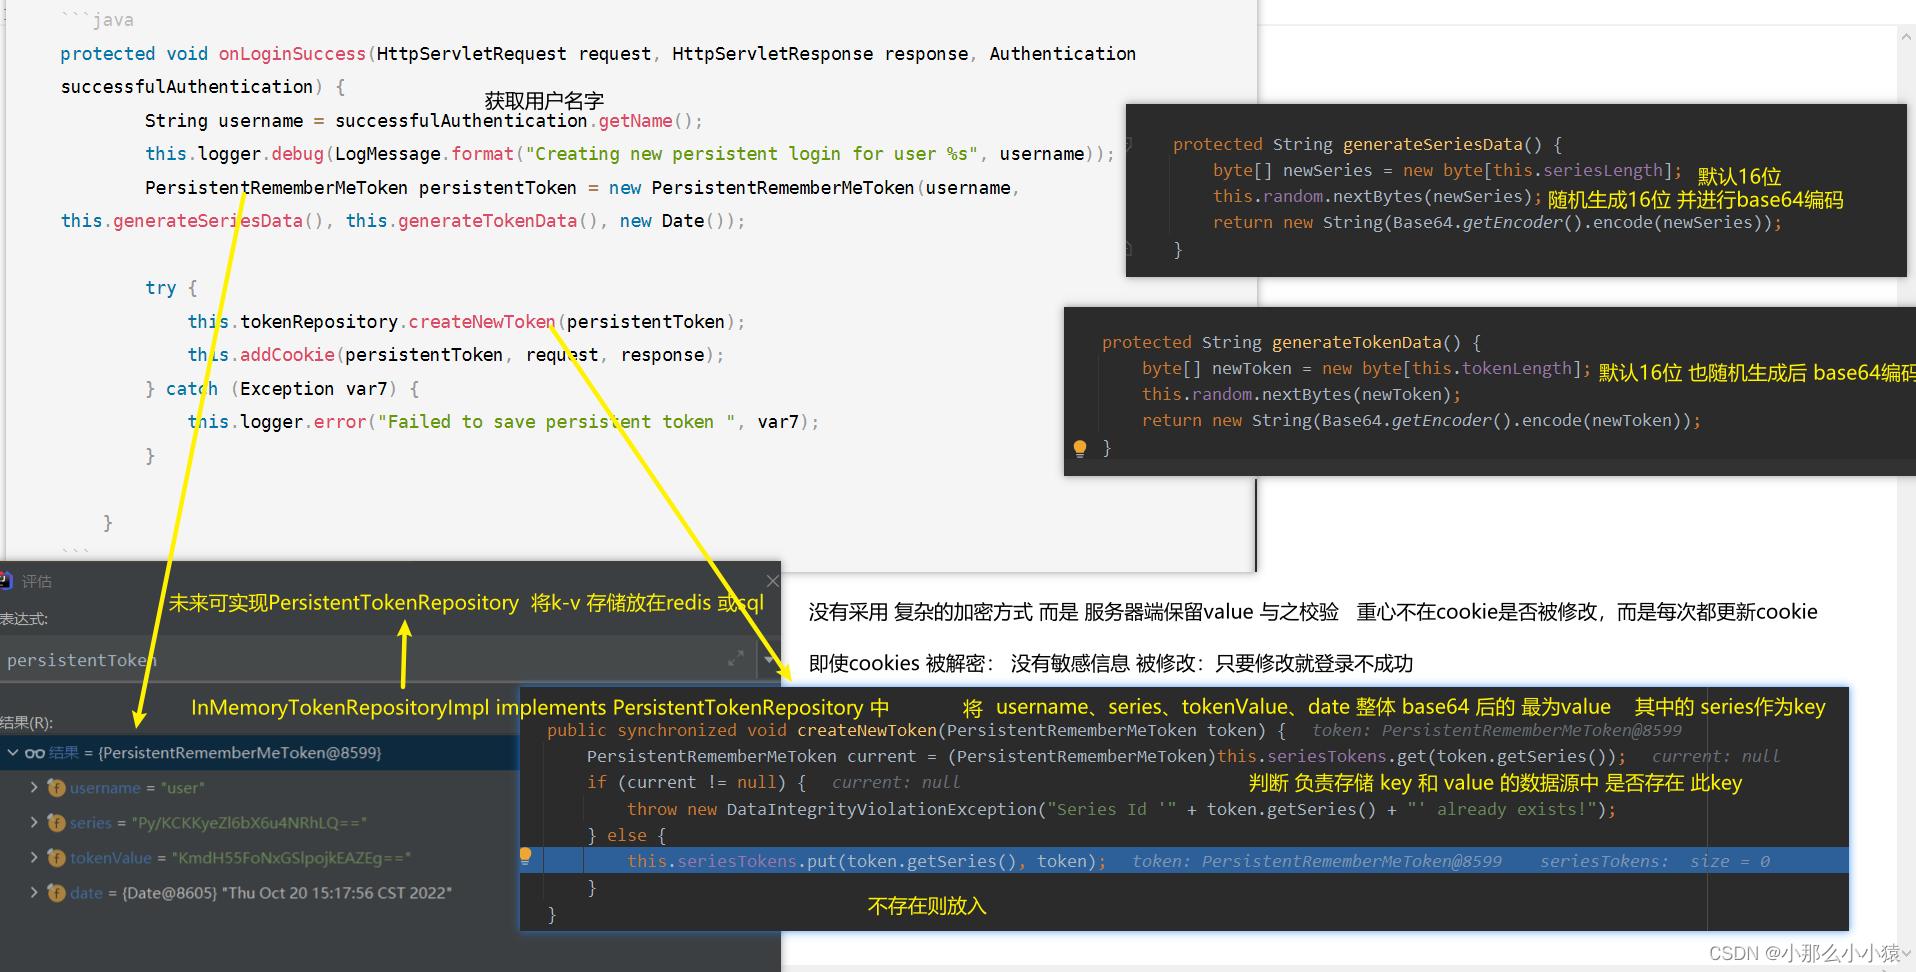
Task: Select the series value row
Action: point(260,823)
